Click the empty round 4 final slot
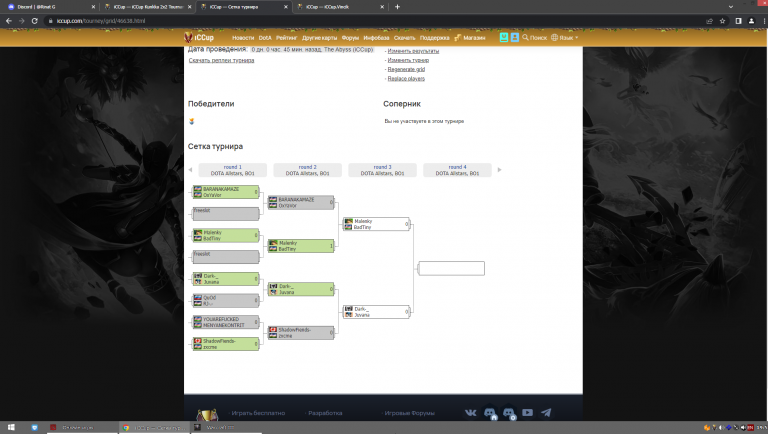 pos(451,268)
